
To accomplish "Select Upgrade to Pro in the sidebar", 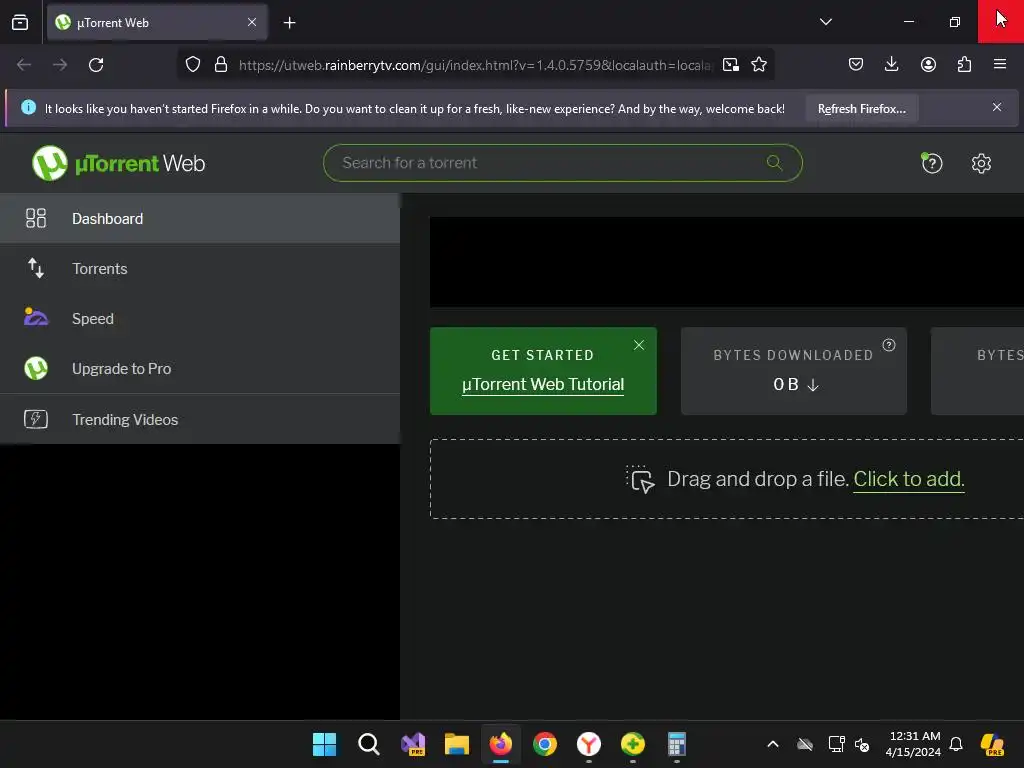I will (200, 368).
